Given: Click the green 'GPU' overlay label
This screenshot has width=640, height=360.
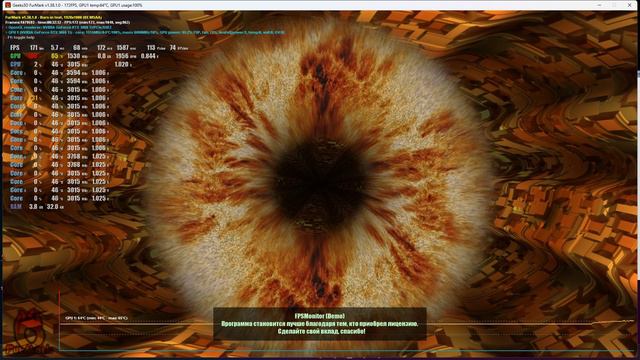Looking at the screenshot, I should coord(15,56).
